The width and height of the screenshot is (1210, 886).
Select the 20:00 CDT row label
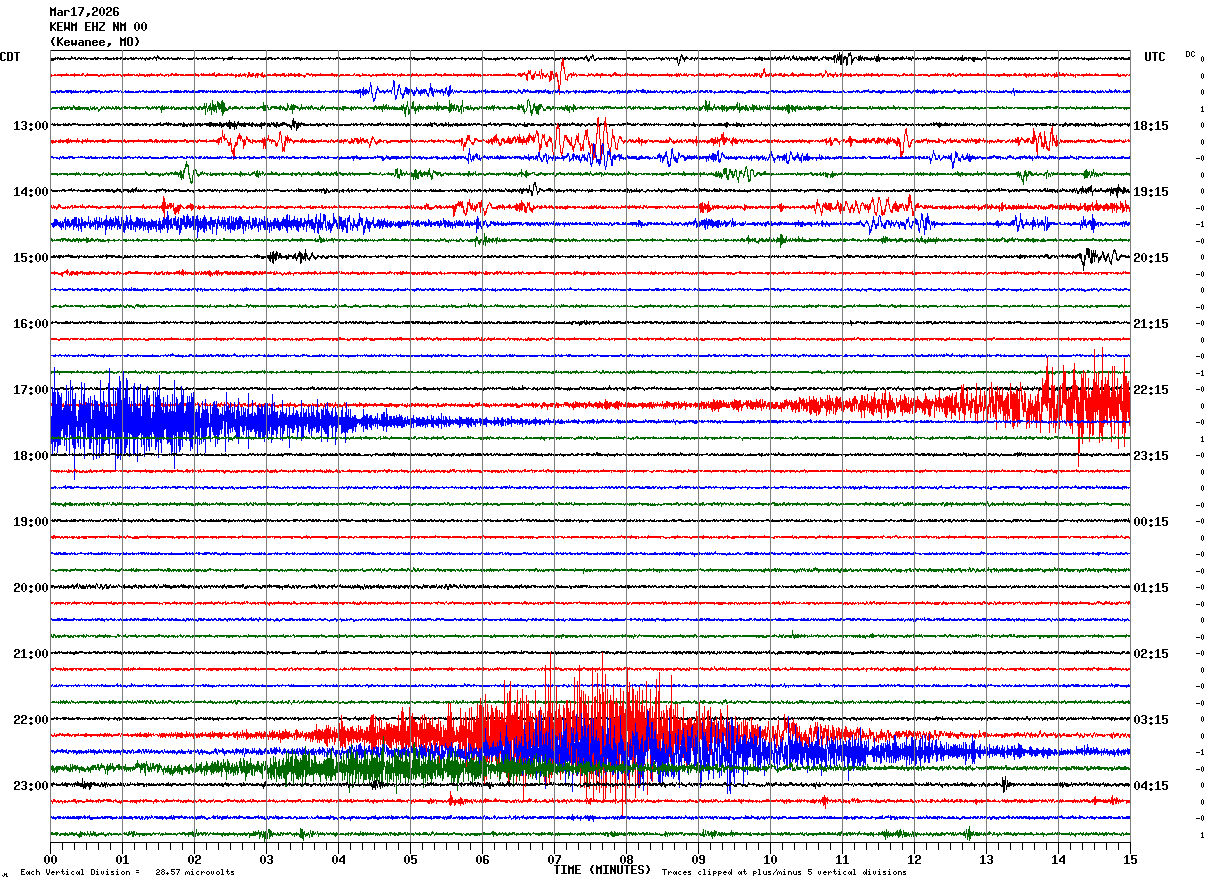coord(30,587)
